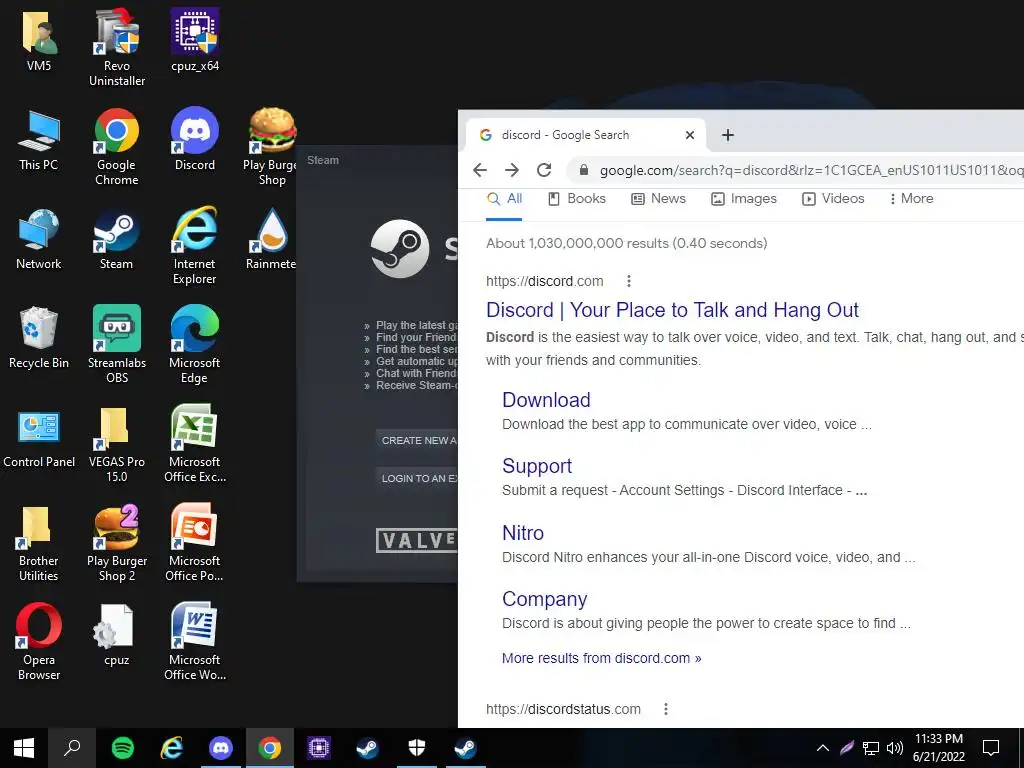Open taskbar search magnifier
Viewport: 1024px width, 768px height.
click(x=72, y=748)
